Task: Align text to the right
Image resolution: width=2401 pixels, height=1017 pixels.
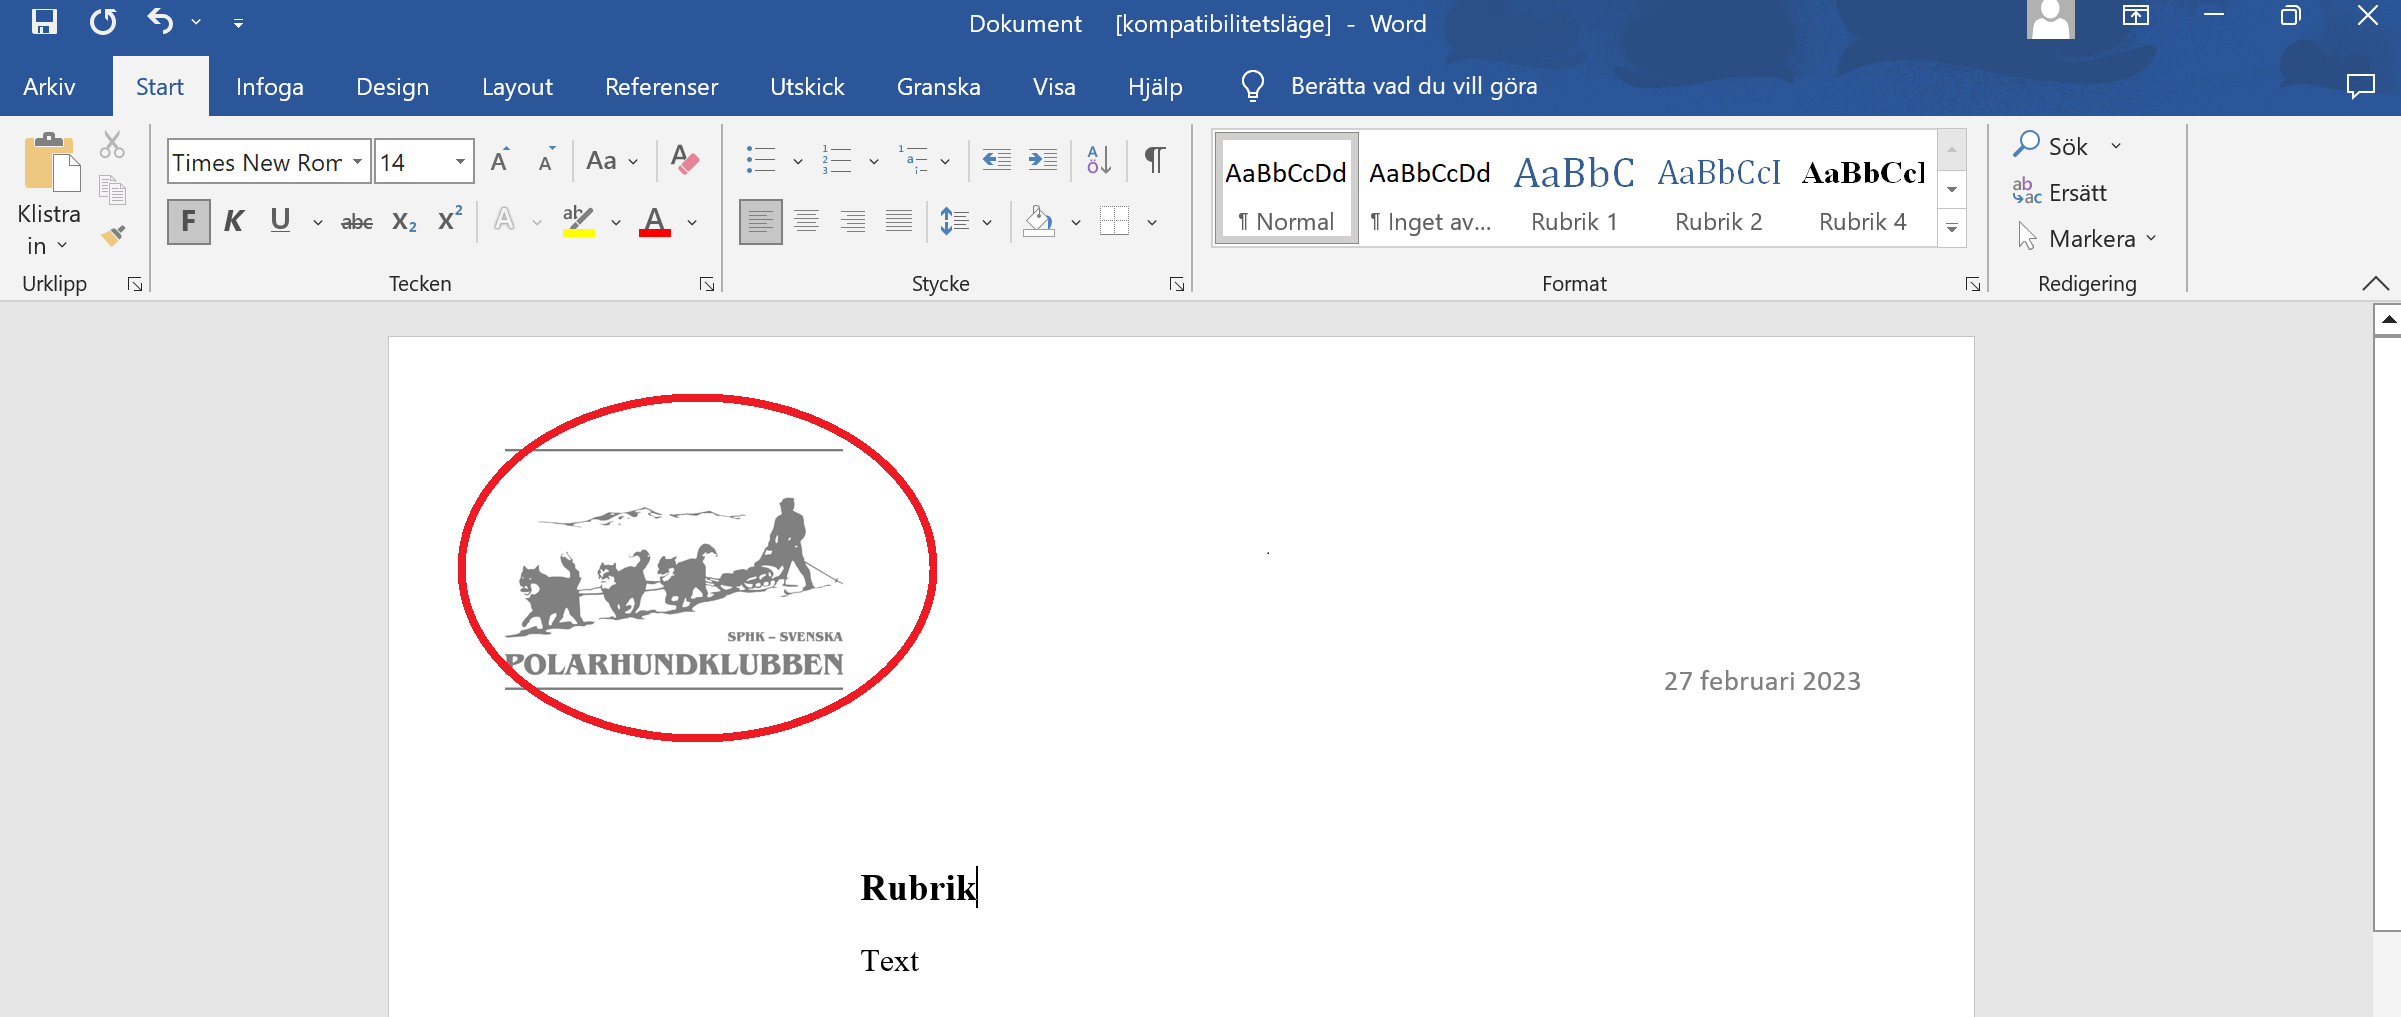Action: pos(853,221)
